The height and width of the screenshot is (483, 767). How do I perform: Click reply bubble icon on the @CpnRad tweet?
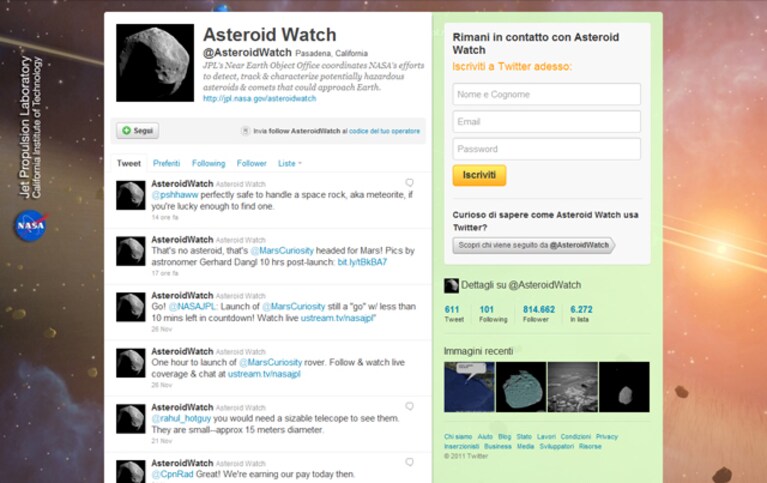point(409,462)
